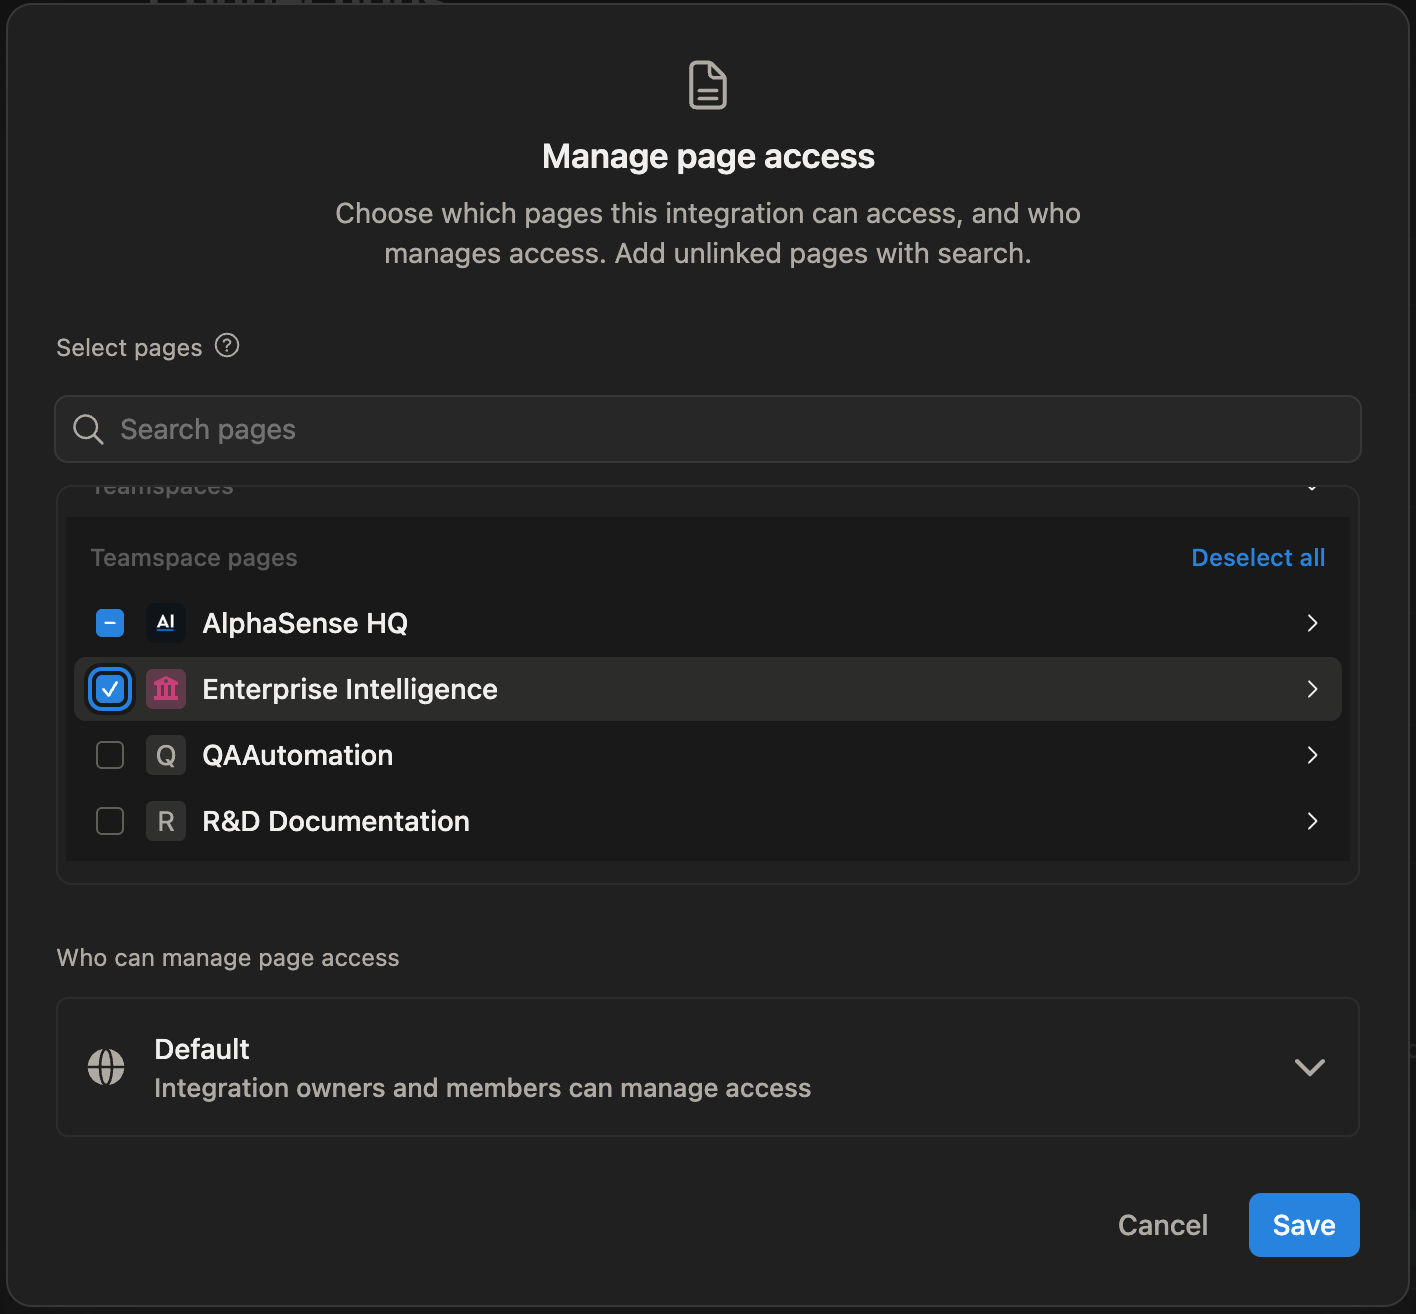Cancel the page access dialog
Viewport: 1416px width, 1314px height.
(x=1162, y=1225)
